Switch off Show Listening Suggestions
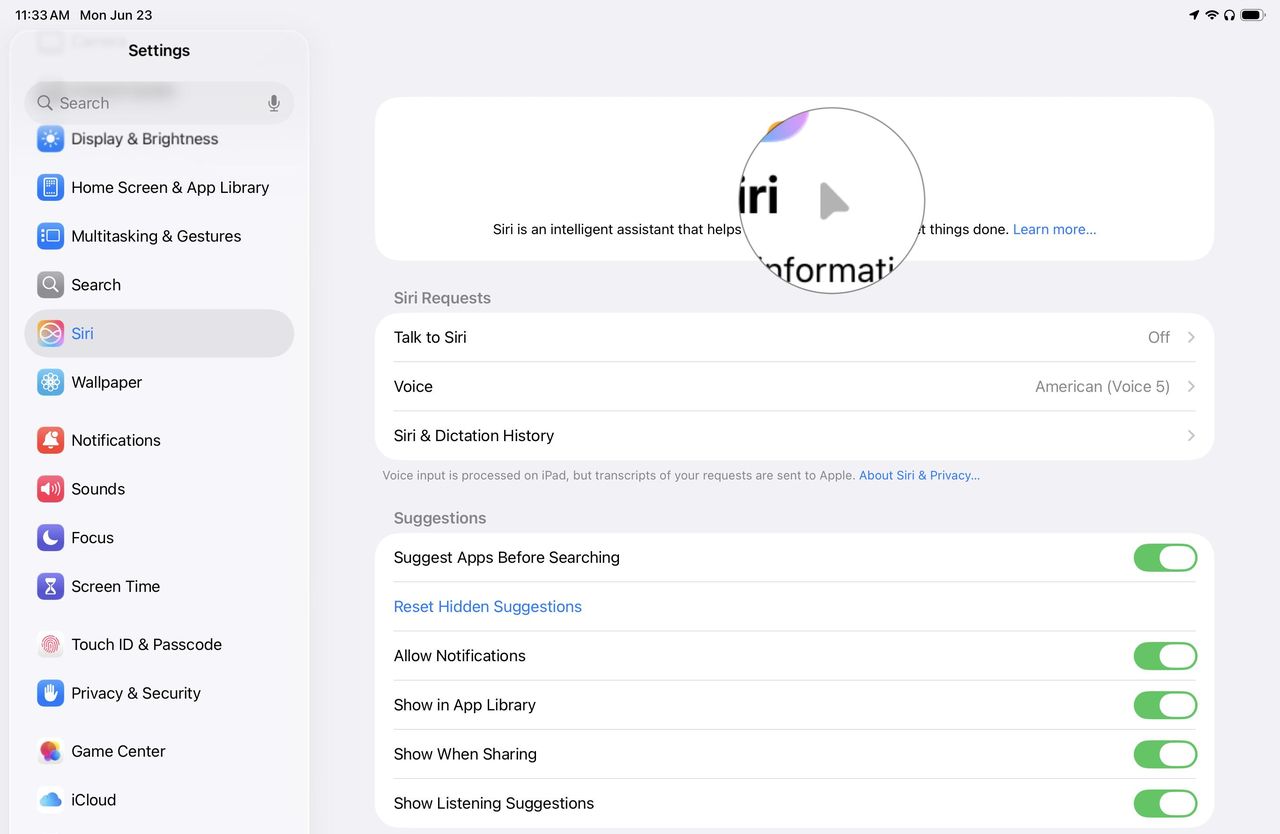The height and width of the screenshot is (834, 1280). tap(1165, 803)
